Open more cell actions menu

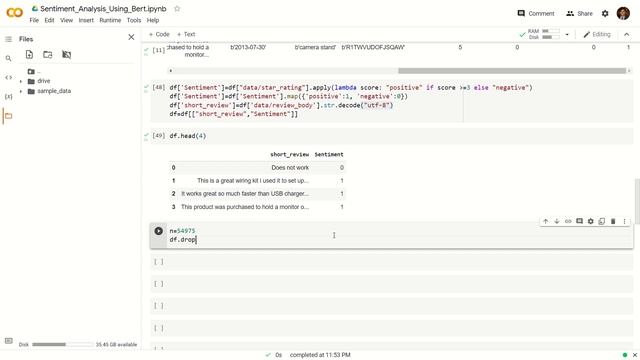click(x=624, y=221)
